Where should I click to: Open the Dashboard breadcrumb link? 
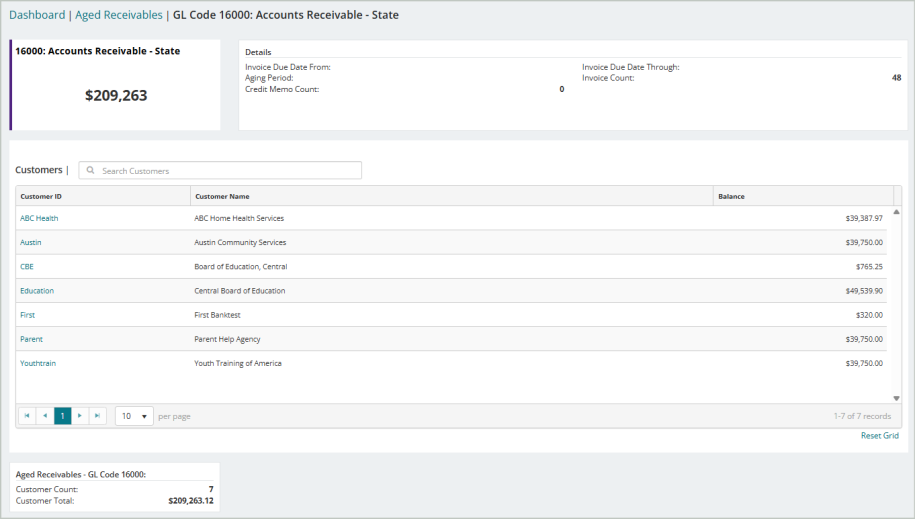pyautogui.click(x=37, y=15)
